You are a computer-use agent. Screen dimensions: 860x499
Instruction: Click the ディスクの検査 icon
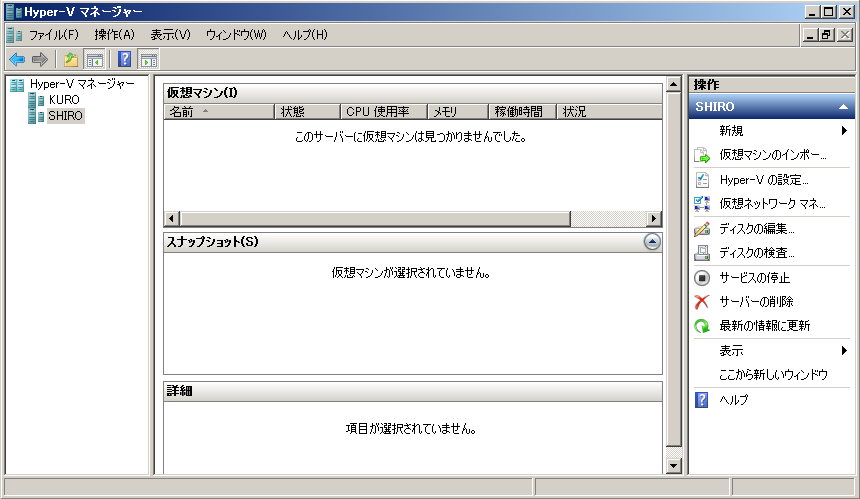pos(702,253)
